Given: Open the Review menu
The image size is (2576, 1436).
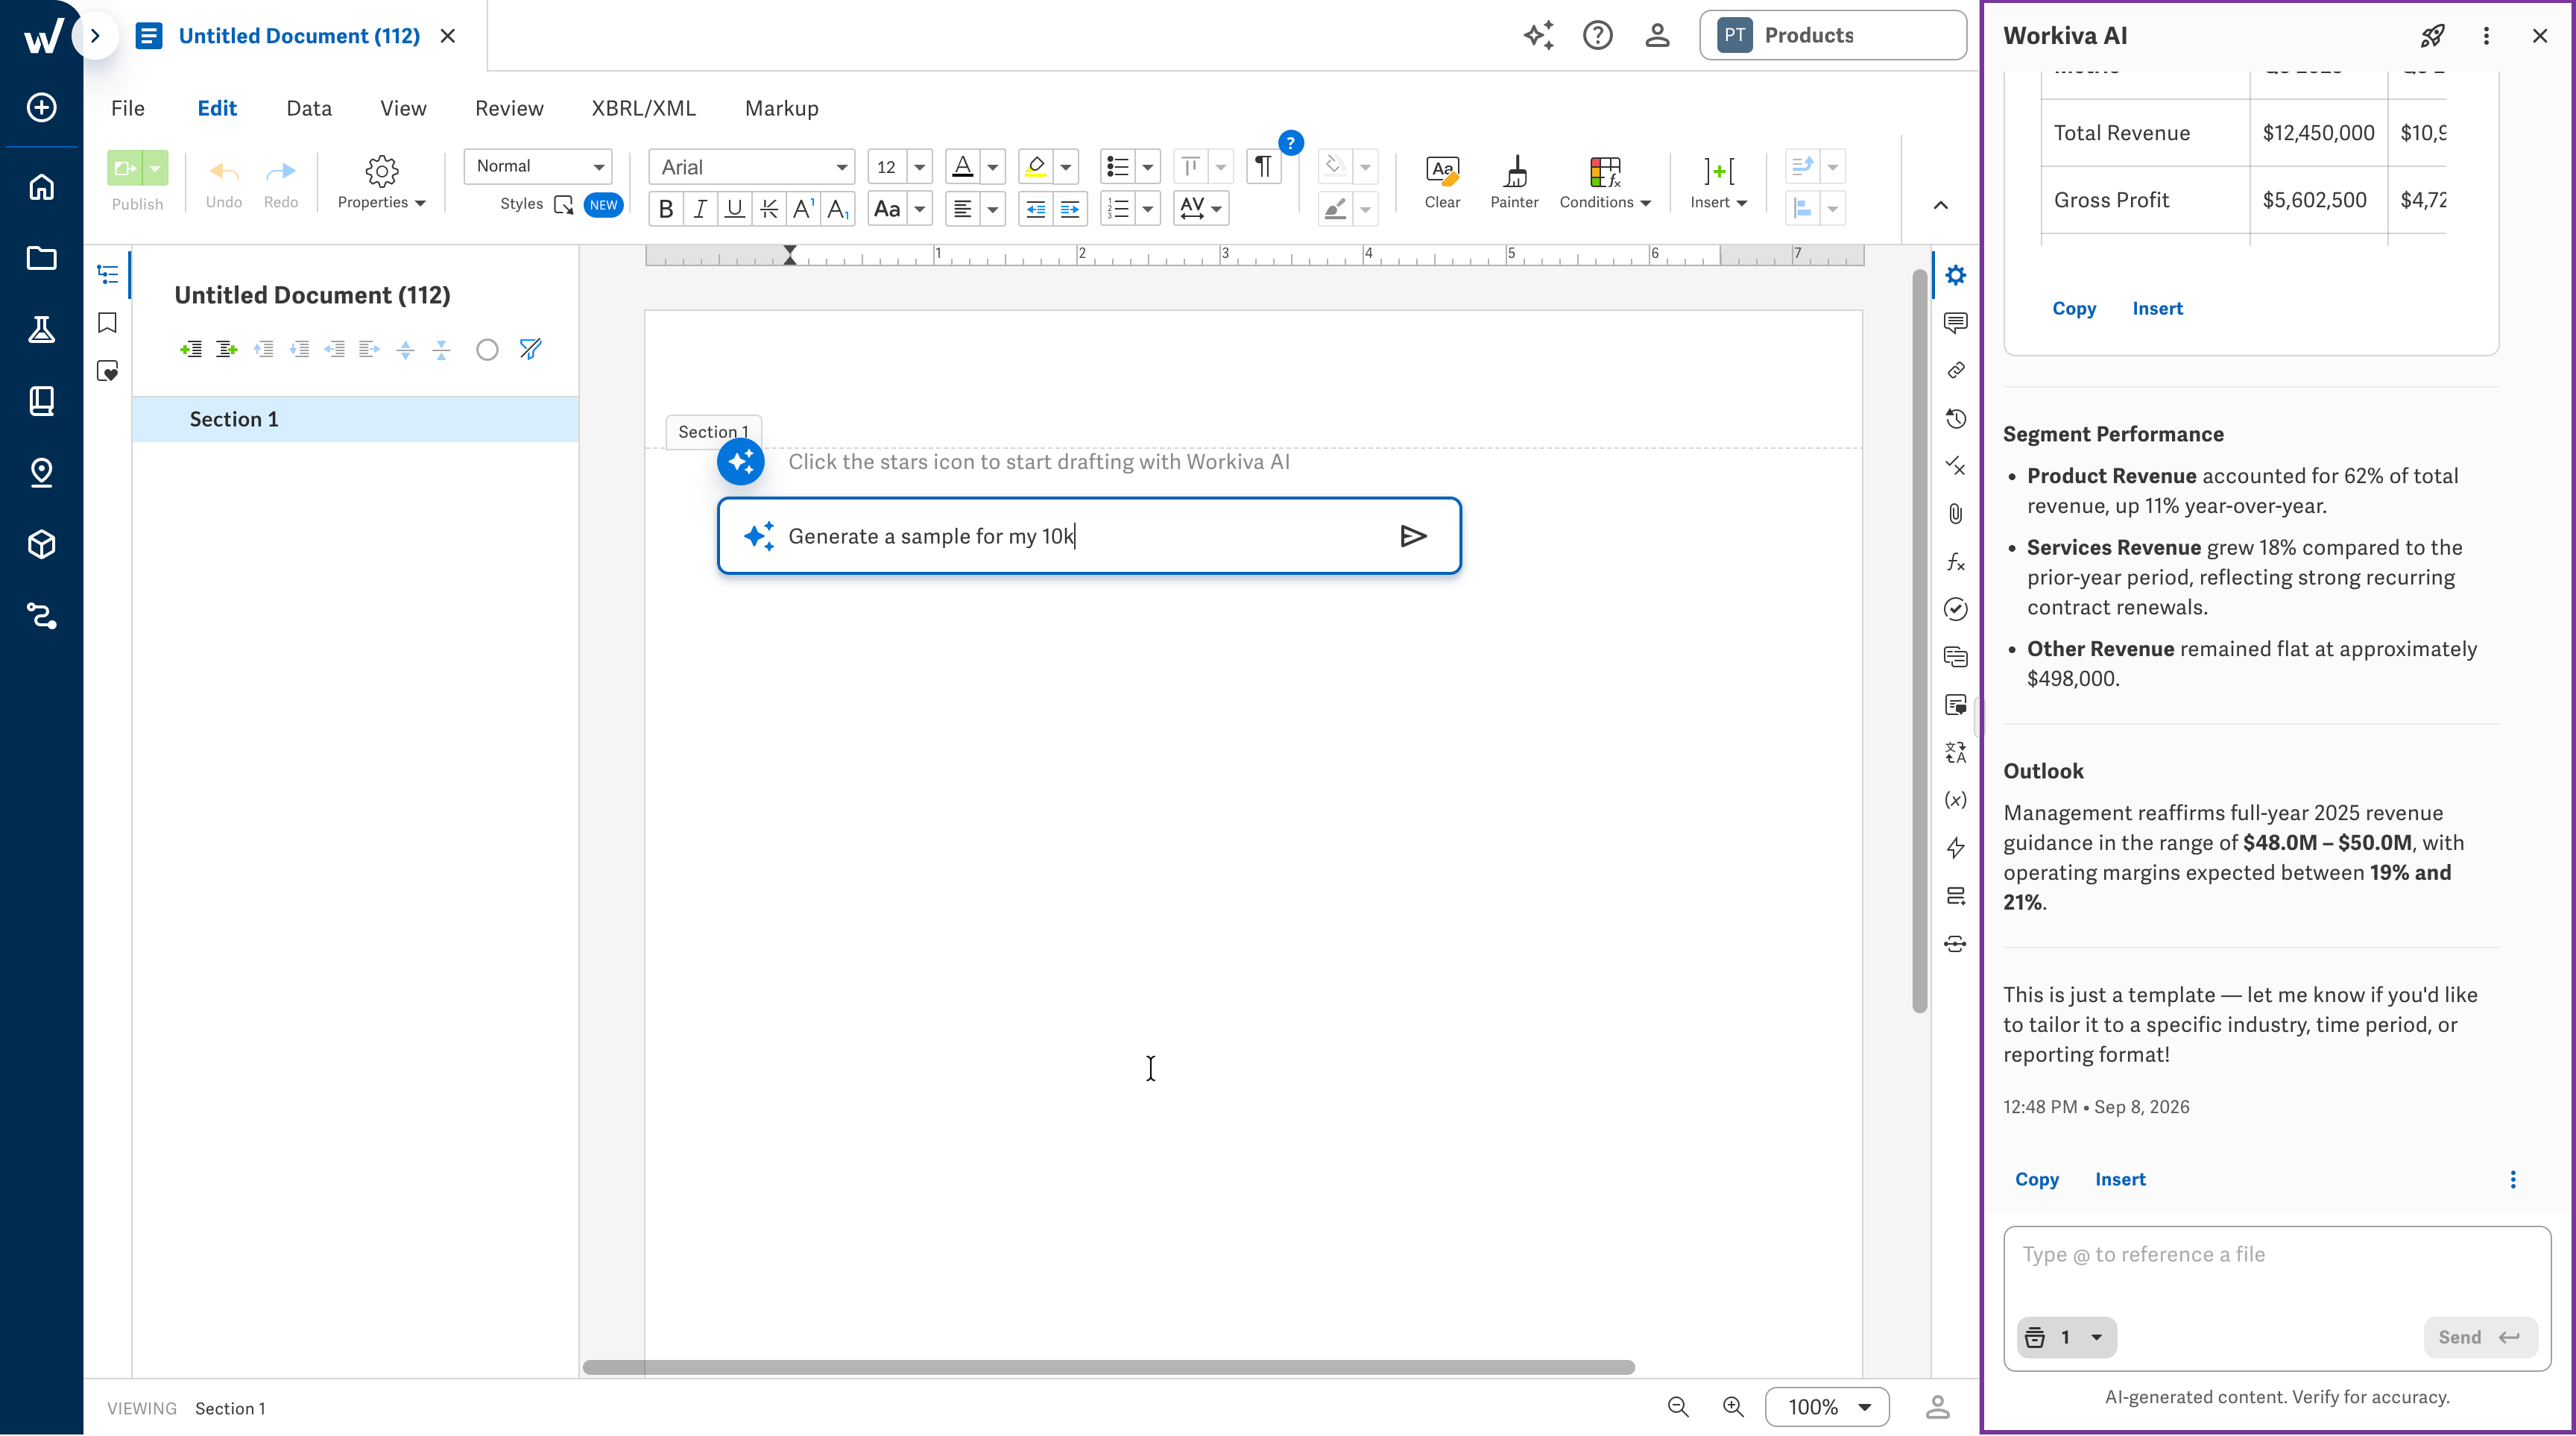Looking at the screenshot, I should [x=509, y=108].
